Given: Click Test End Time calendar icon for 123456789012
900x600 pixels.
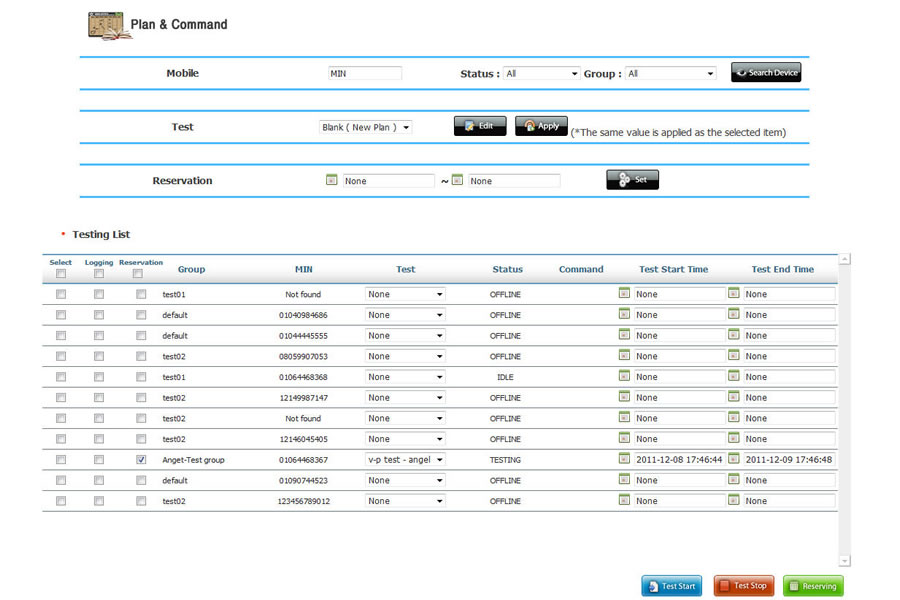Looking at the screenshot, I should click(x=733, y=501).
